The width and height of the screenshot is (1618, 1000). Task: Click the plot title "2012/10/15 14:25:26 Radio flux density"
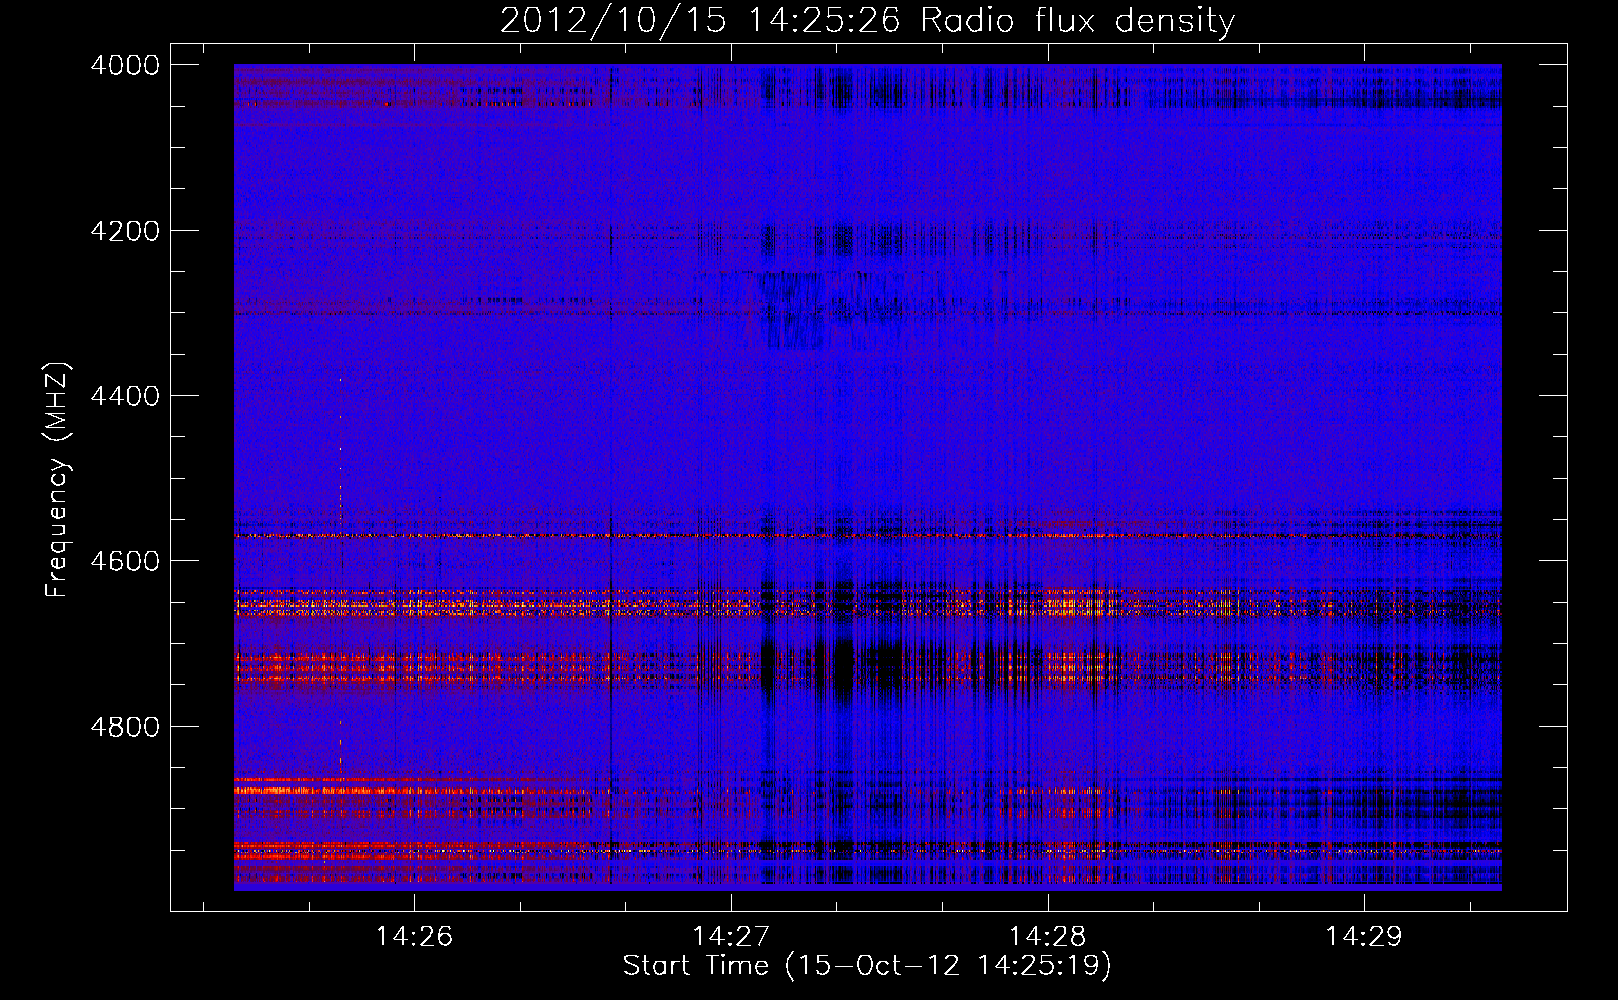coord(867,20)
